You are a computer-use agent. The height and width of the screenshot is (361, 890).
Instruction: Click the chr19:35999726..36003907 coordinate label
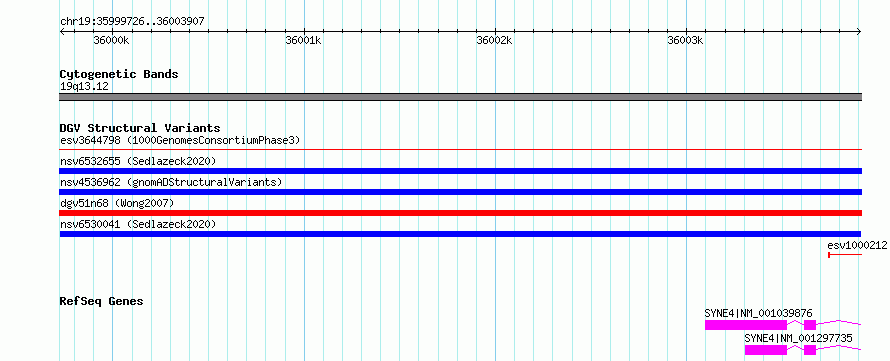click(x=132, y=22)
